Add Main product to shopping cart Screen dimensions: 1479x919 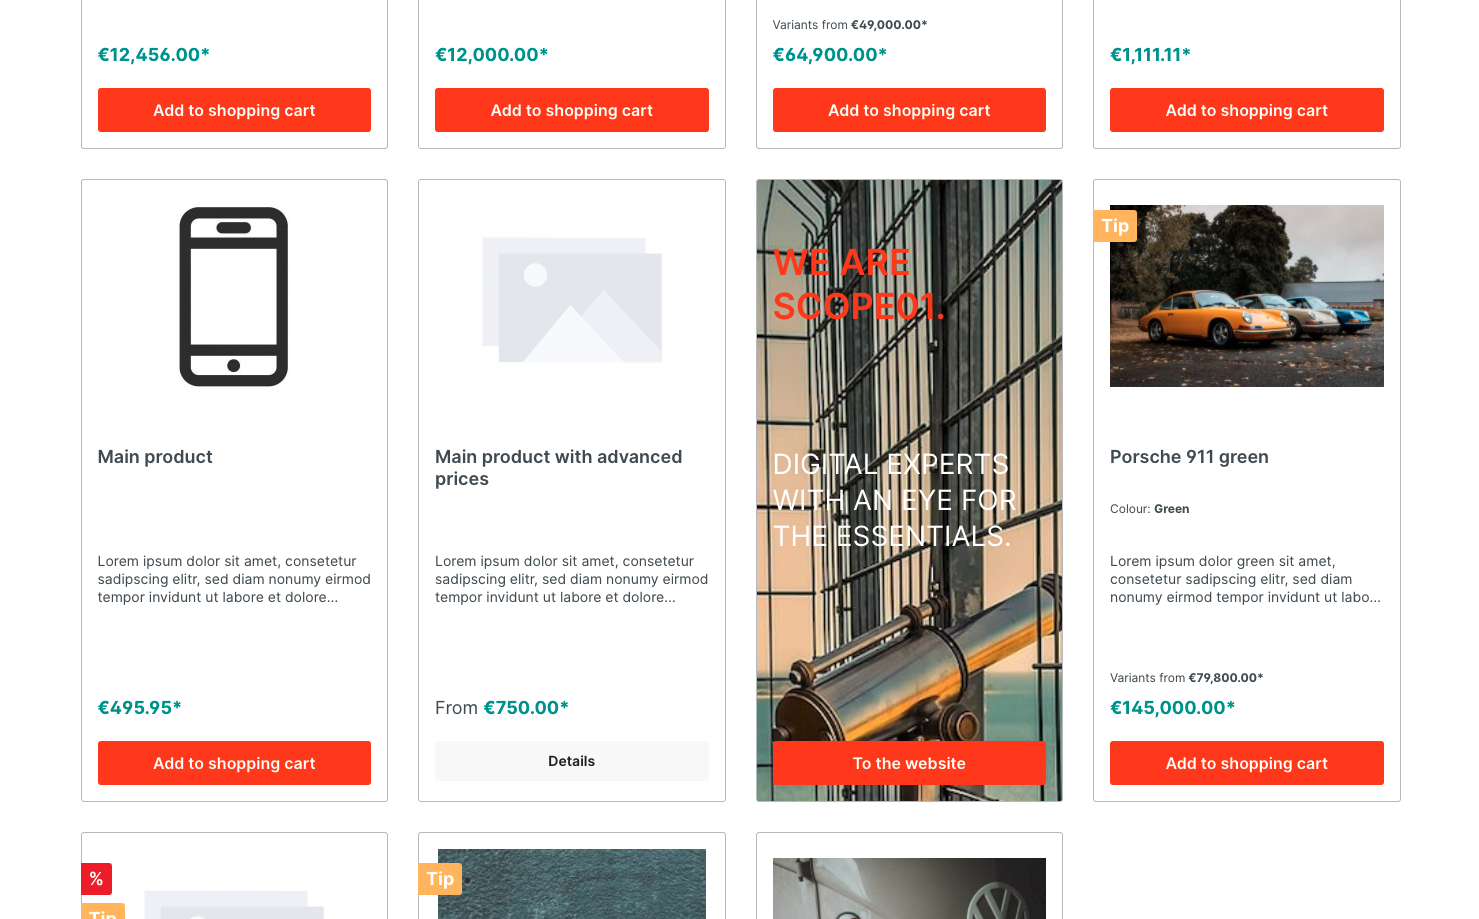[234, 763]
